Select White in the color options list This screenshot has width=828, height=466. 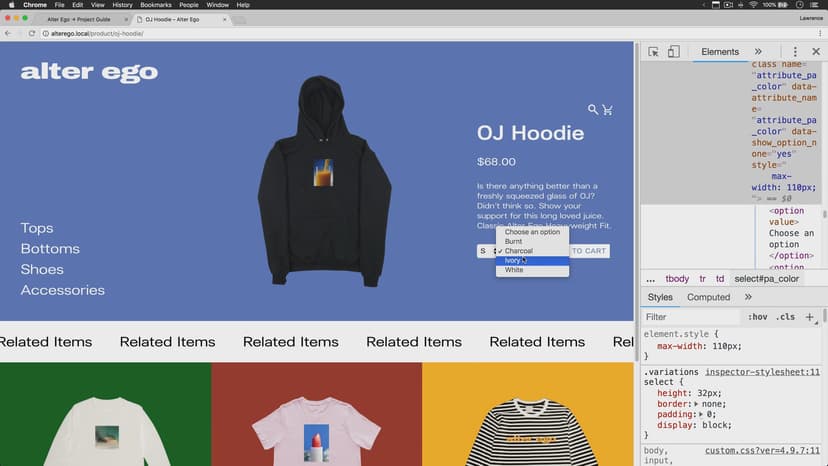[514, 270]
